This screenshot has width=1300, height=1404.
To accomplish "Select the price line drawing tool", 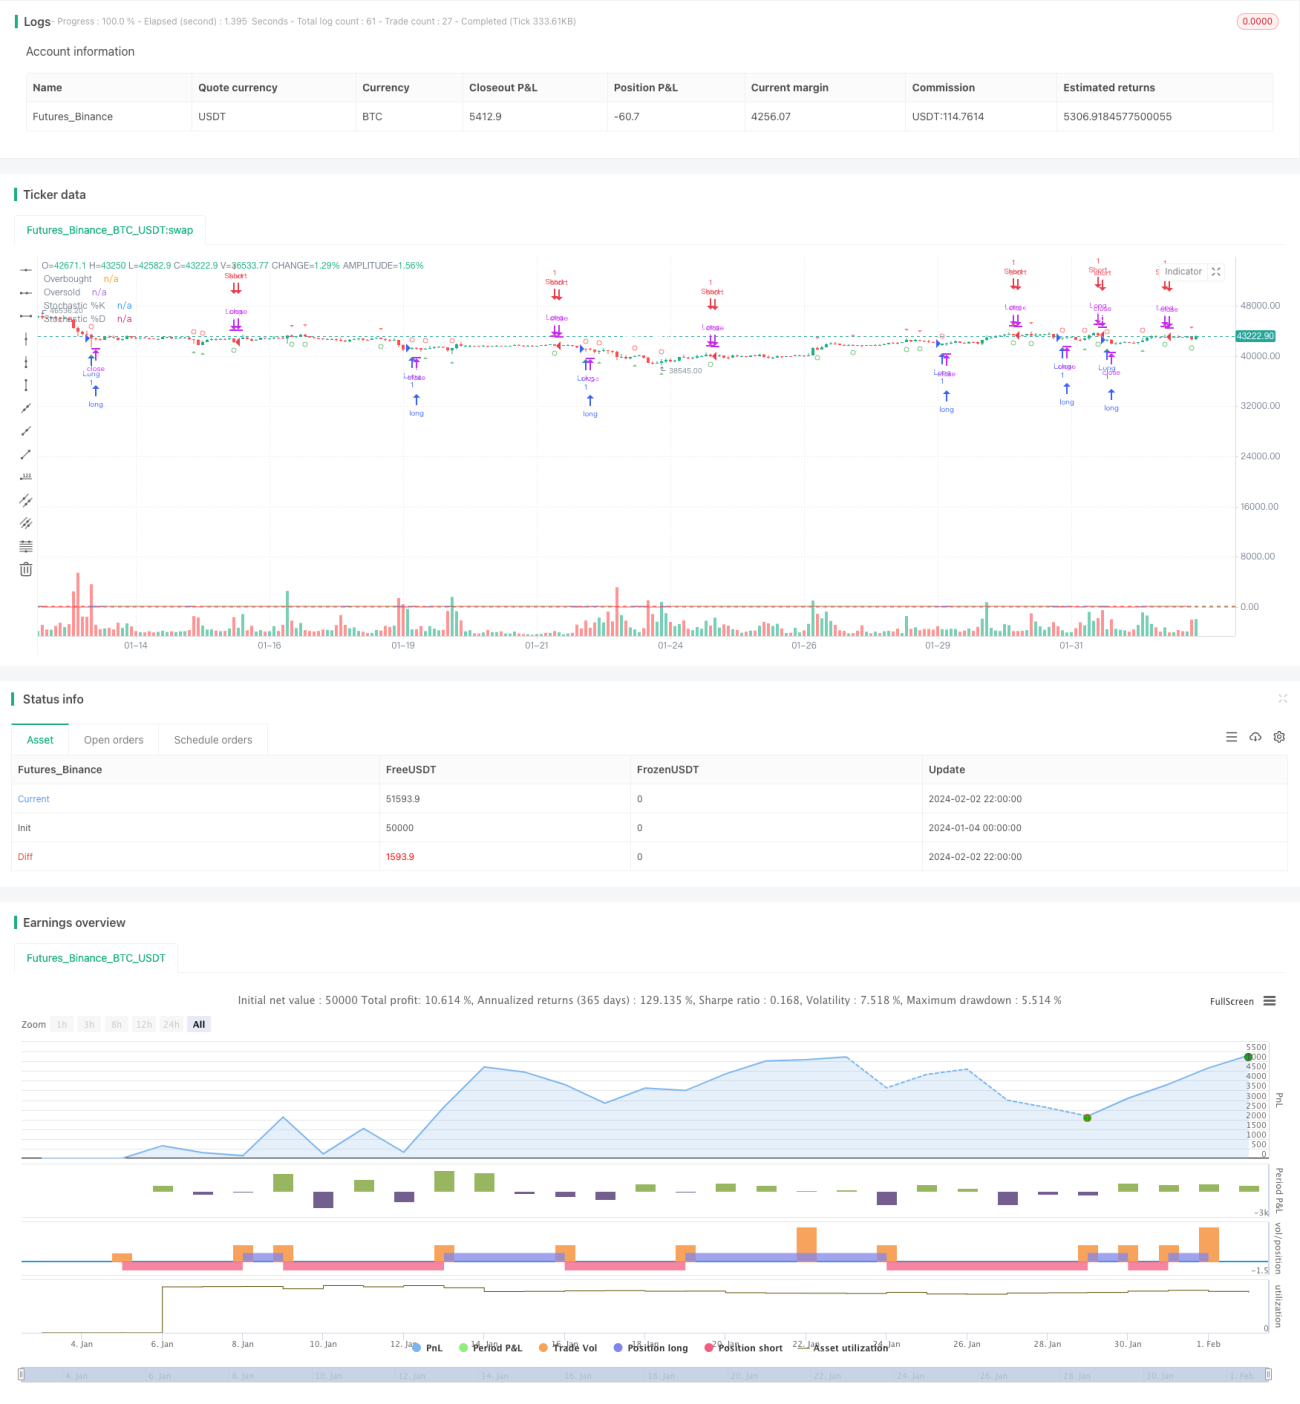I will (x=26, y=477).
